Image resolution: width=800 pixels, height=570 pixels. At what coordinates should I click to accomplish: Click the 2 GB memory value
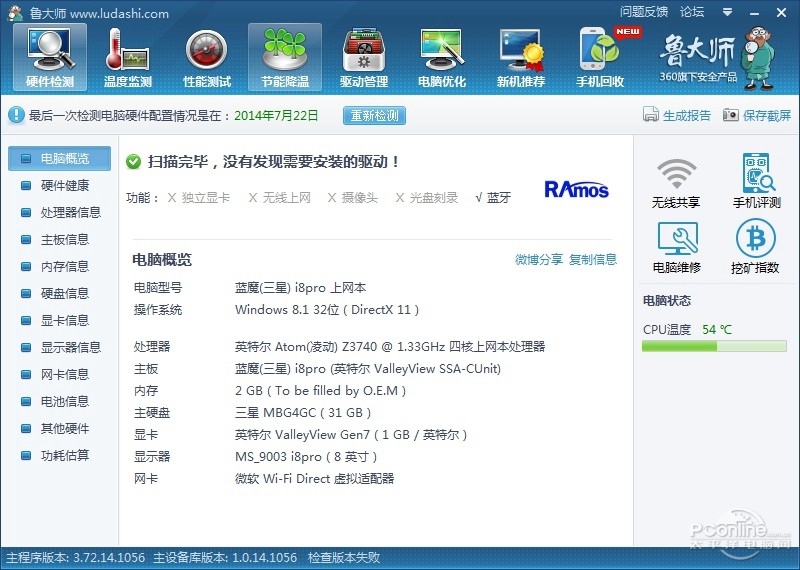coord(320,391)
